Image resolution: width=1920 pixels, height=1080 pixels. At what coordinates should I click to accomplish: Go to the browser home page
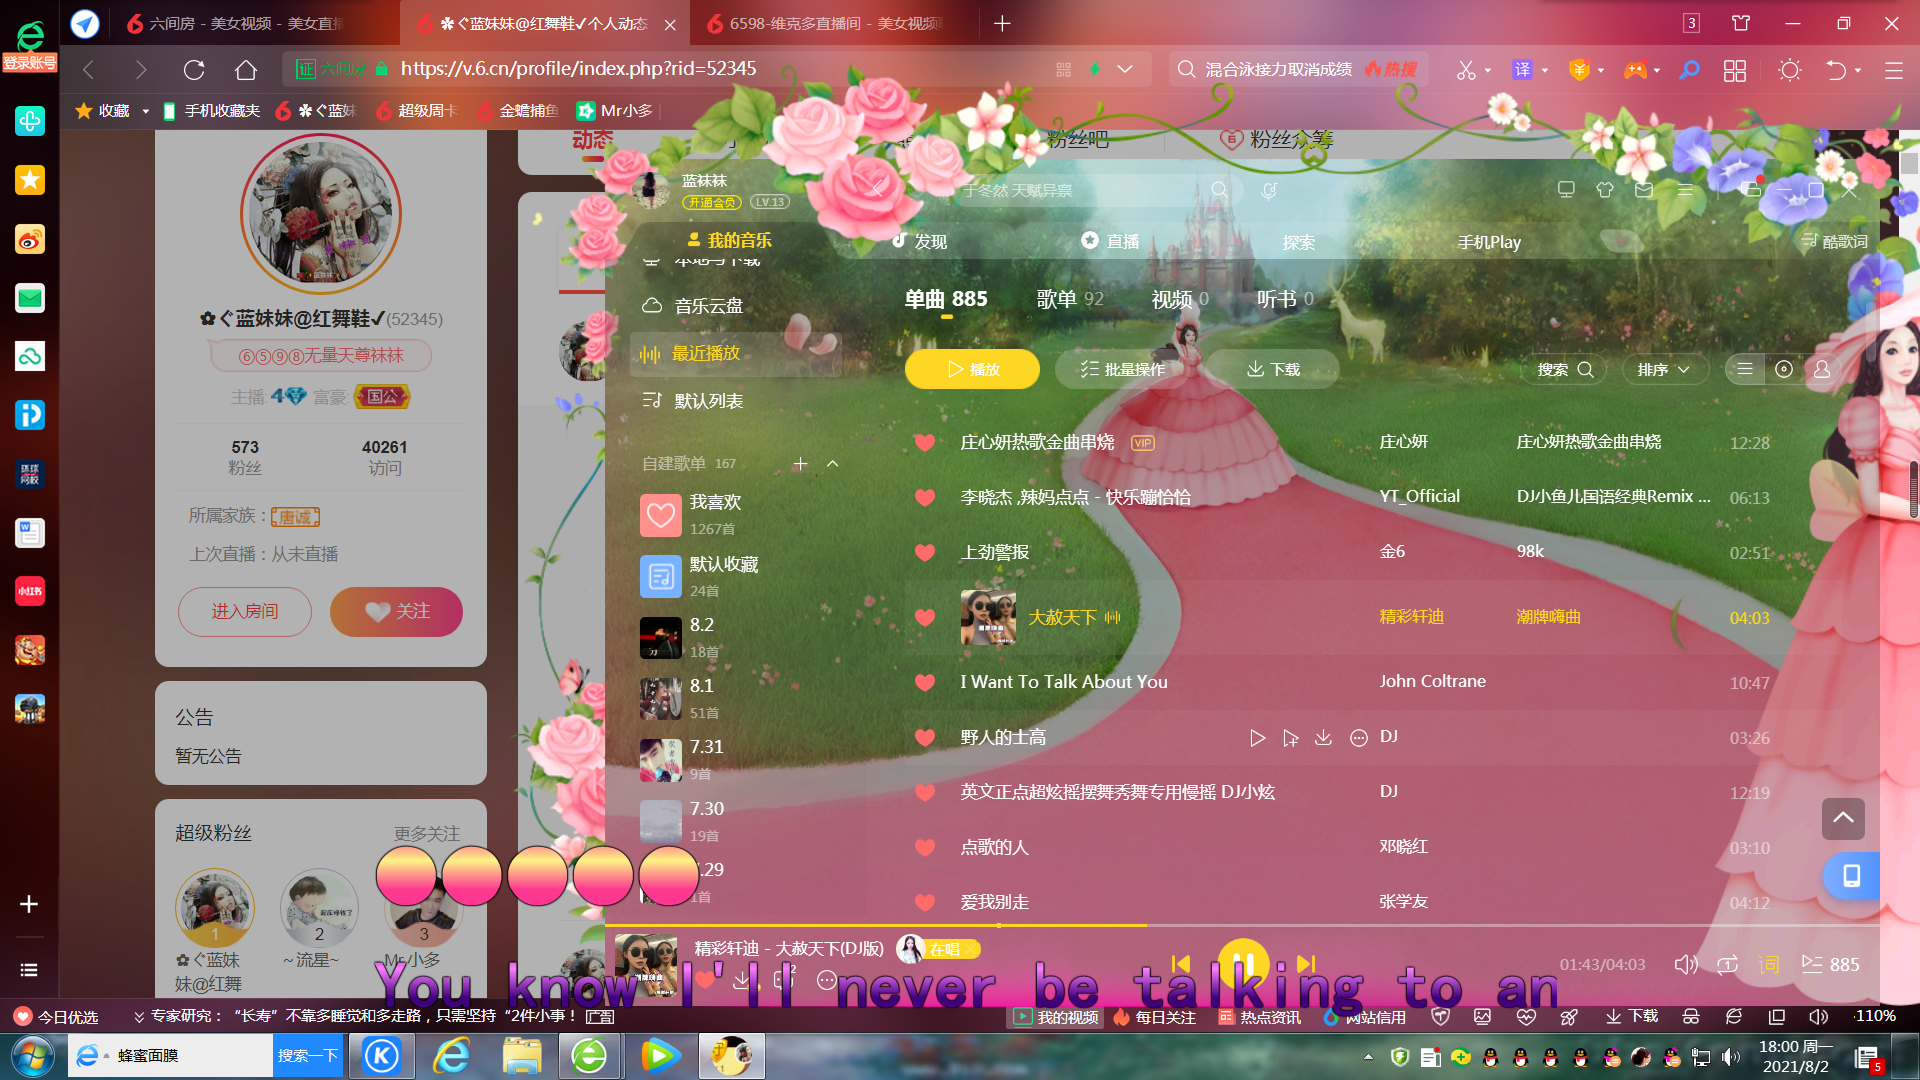246,69
